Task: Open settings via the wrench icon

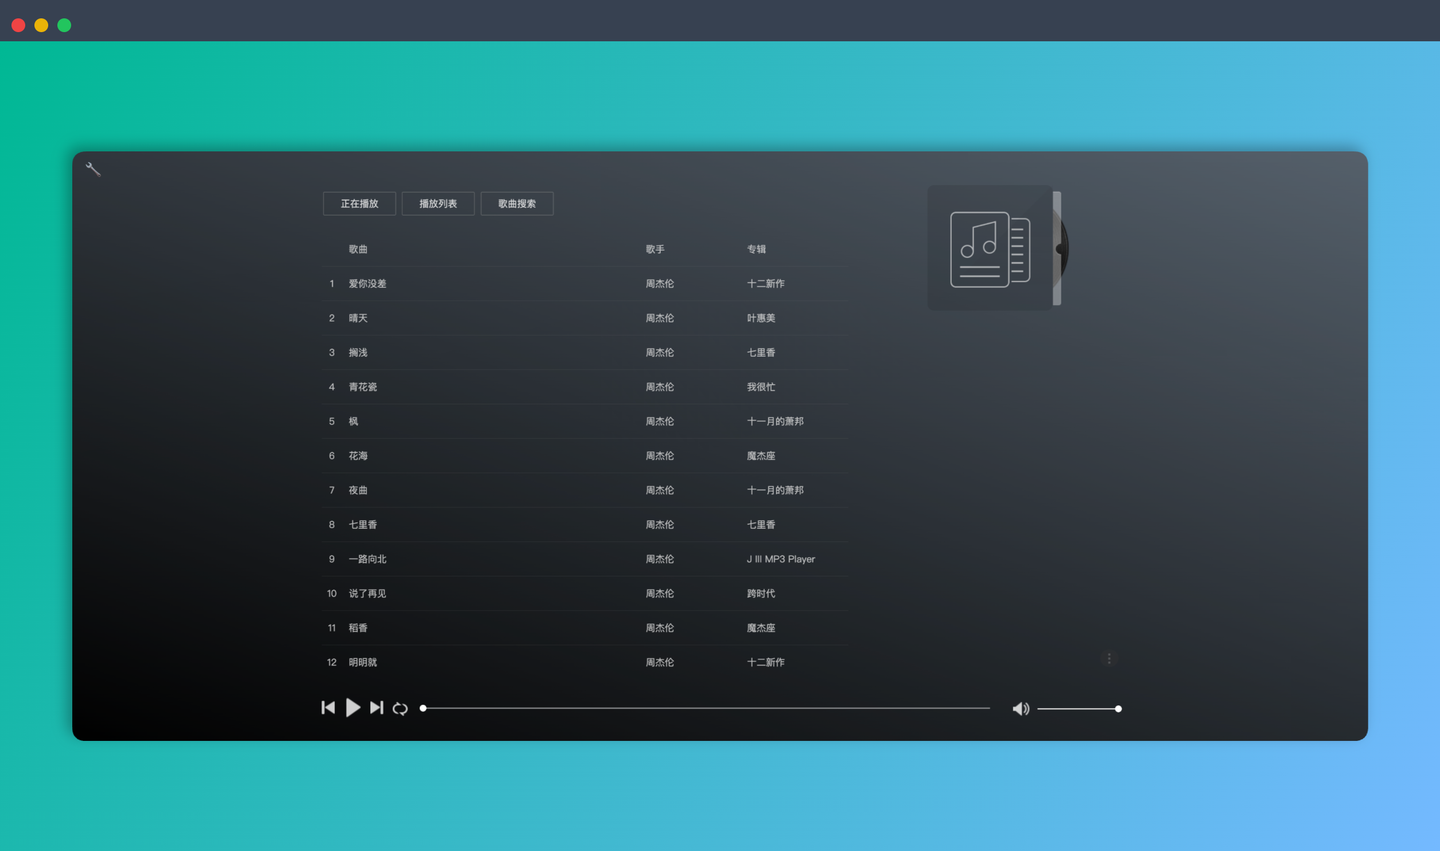Action: (x=93, y=169)
